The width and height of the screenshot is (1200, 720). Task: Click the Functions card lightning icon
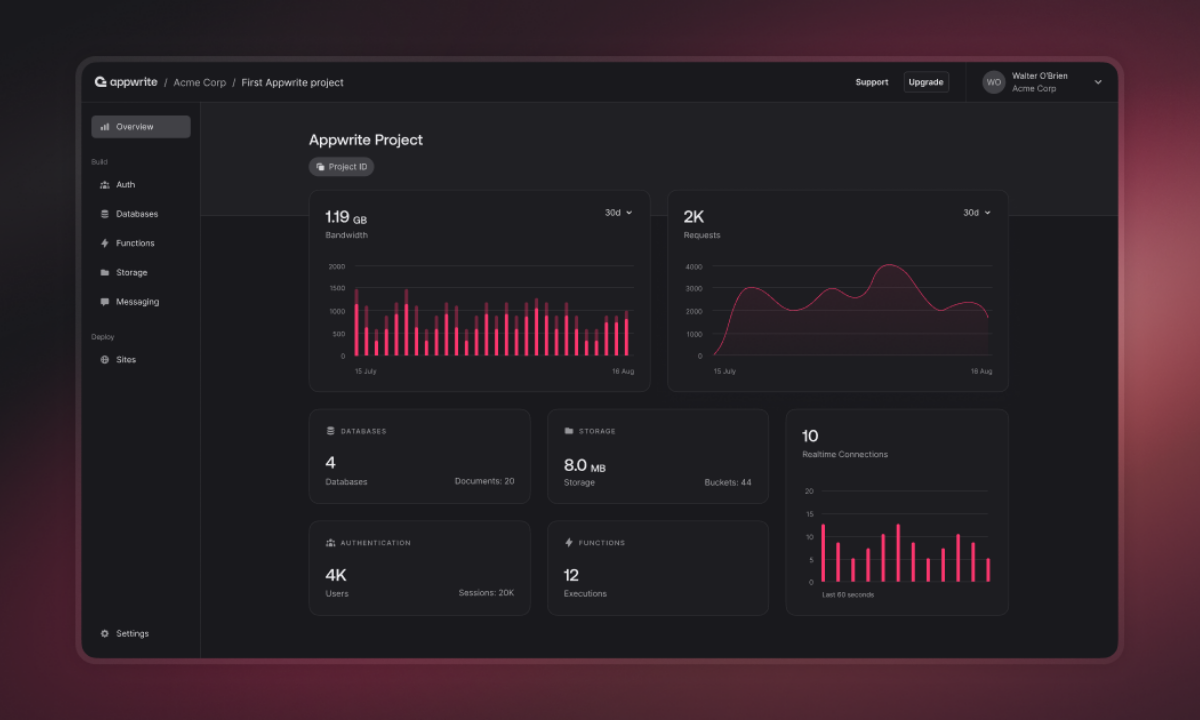(x=569, y=543)
